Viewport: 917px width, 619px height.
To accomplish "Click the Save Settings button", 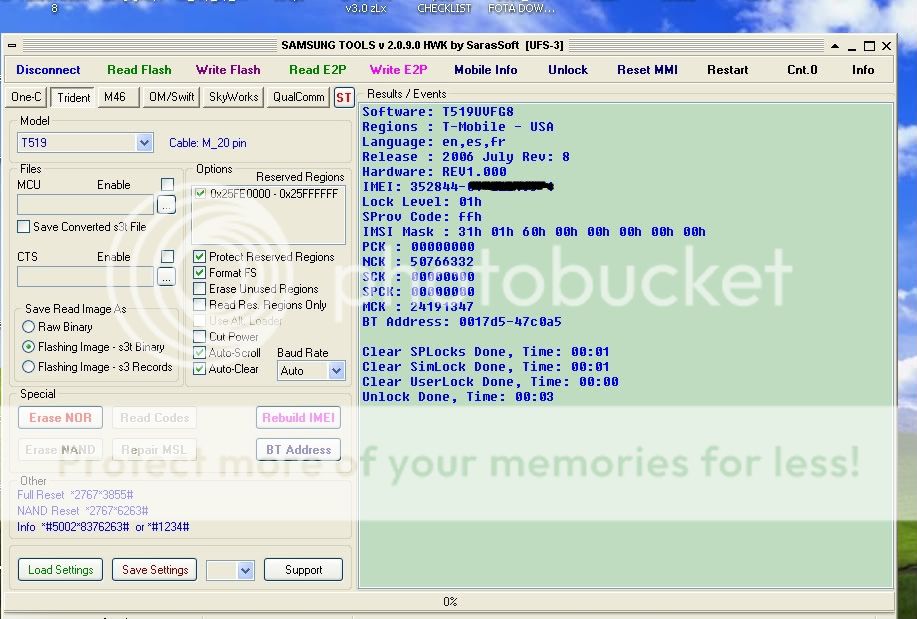I will (154, 570).
